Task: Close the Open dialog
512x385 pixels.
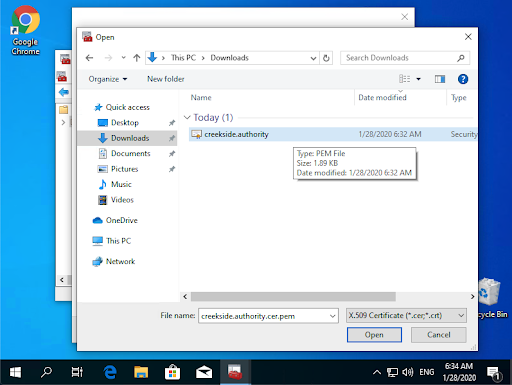Action: tap(468, 37)
